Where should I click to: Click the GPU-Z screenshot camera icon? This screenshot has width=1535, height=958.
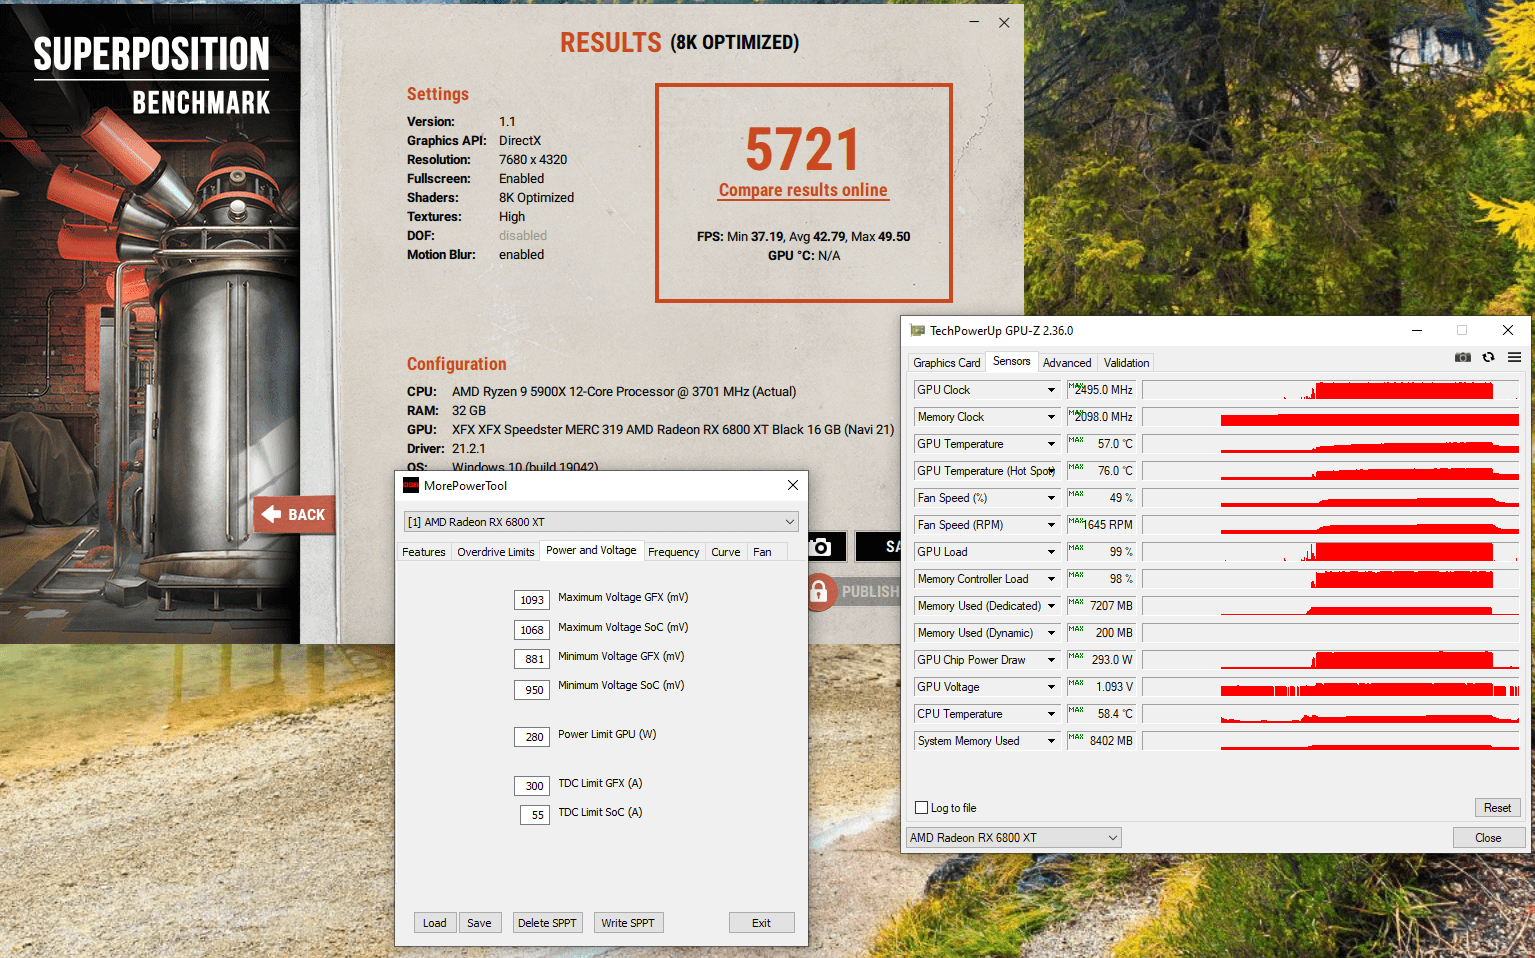pyautogui.click(x=1463, y=357)
